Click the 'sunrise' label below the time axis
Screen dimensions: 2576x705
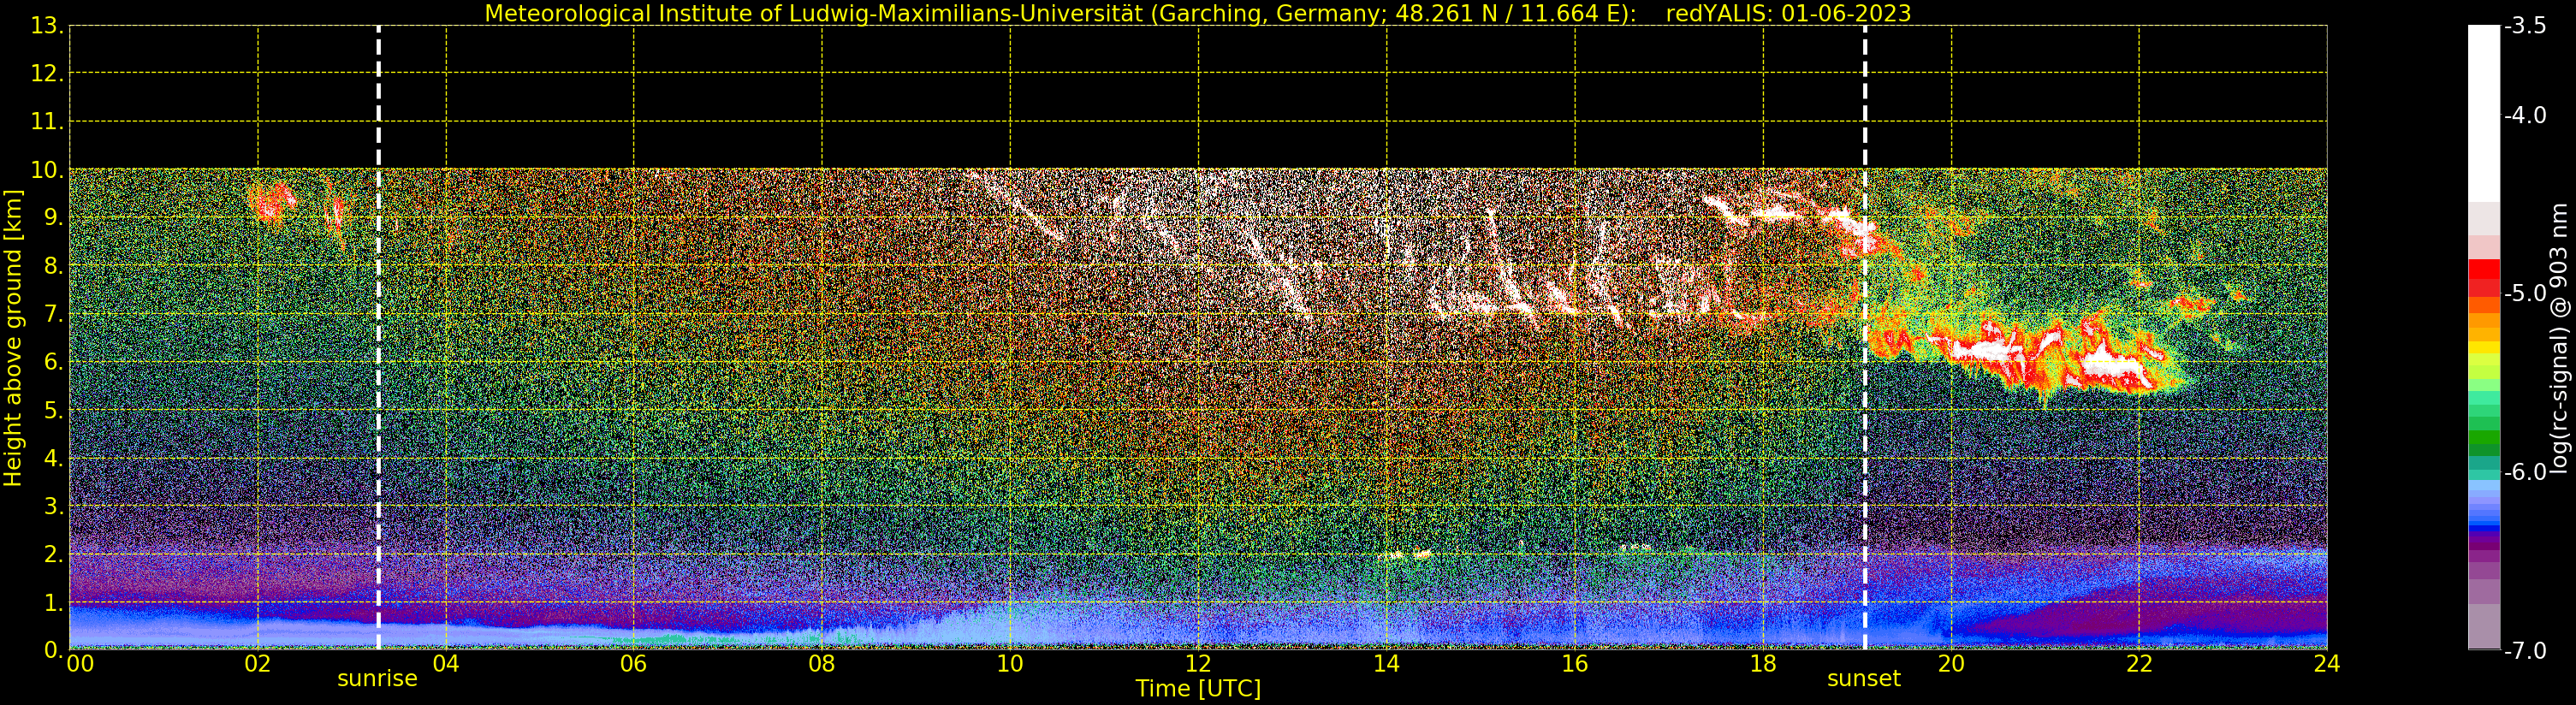pos(377,679)
